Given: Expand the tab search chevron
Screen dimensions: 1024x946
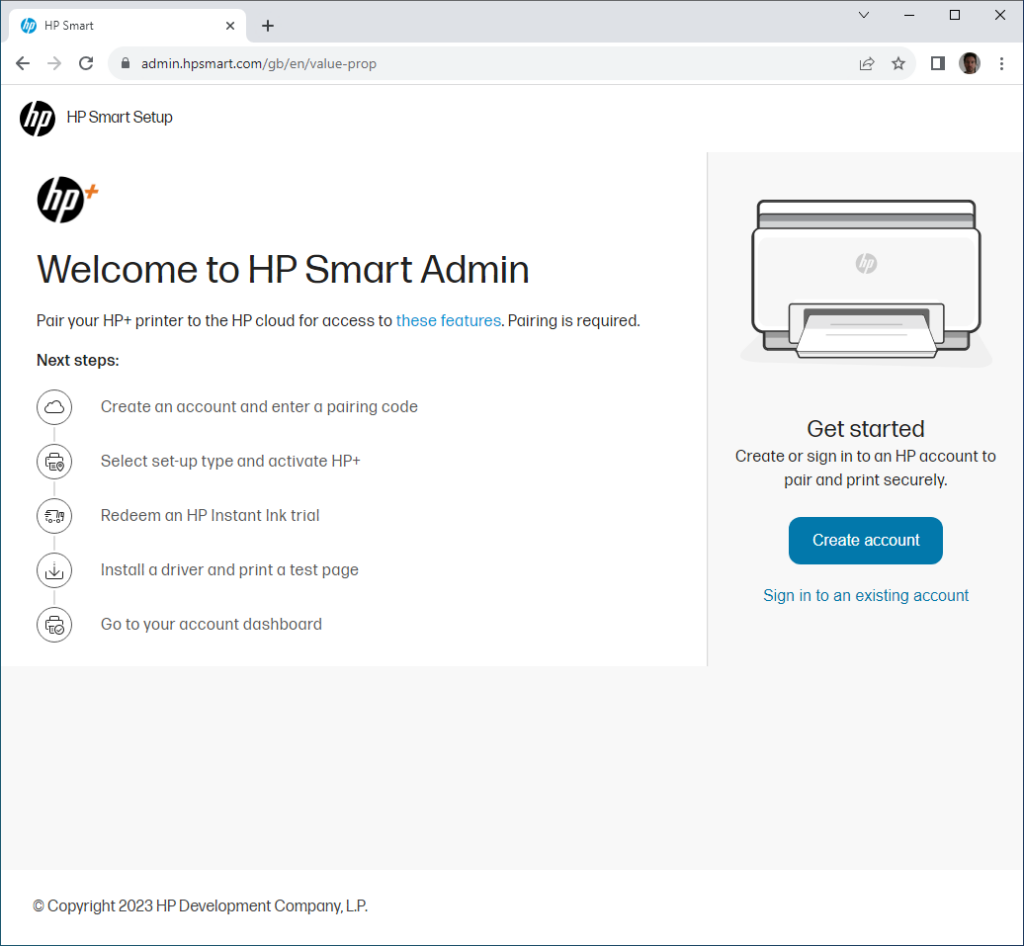Looking at the screenshot, I should click(x=863, y=15).
